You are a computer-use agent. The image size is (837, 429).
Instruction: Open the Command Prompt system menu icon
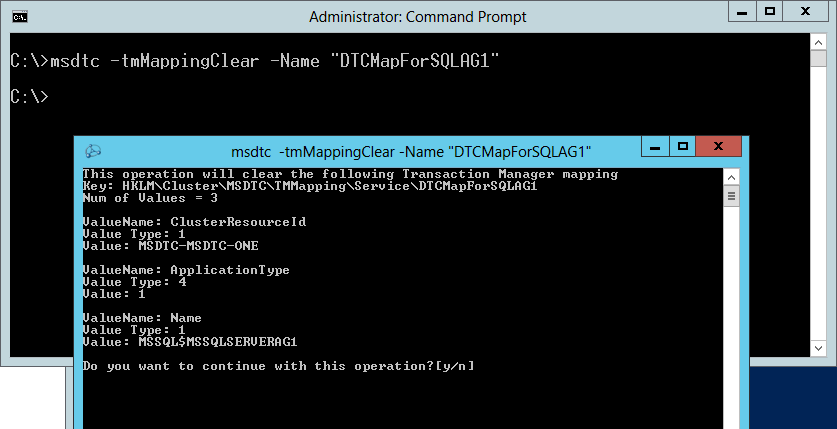[20, 17]
